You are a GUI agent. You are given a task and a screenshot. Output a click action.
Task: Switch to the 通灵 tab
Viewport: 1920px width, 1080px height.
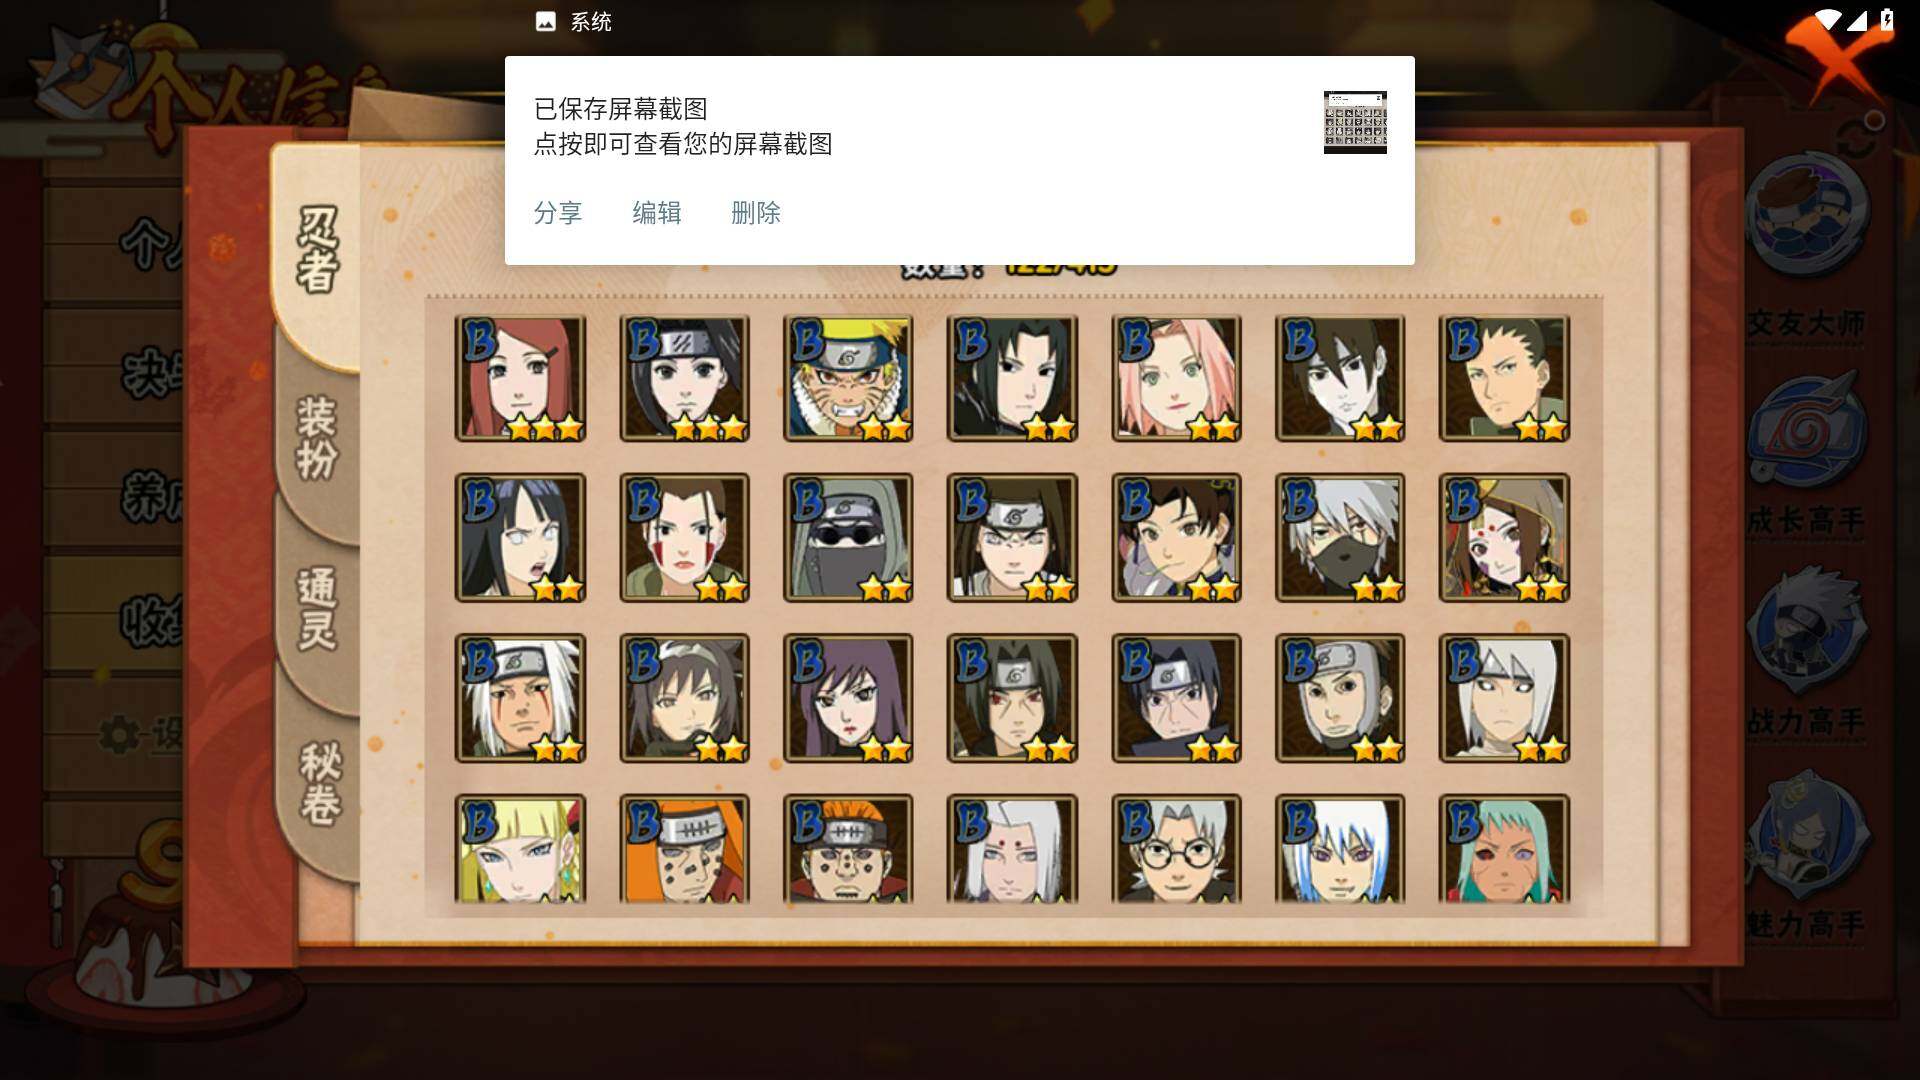pos(317,608)
